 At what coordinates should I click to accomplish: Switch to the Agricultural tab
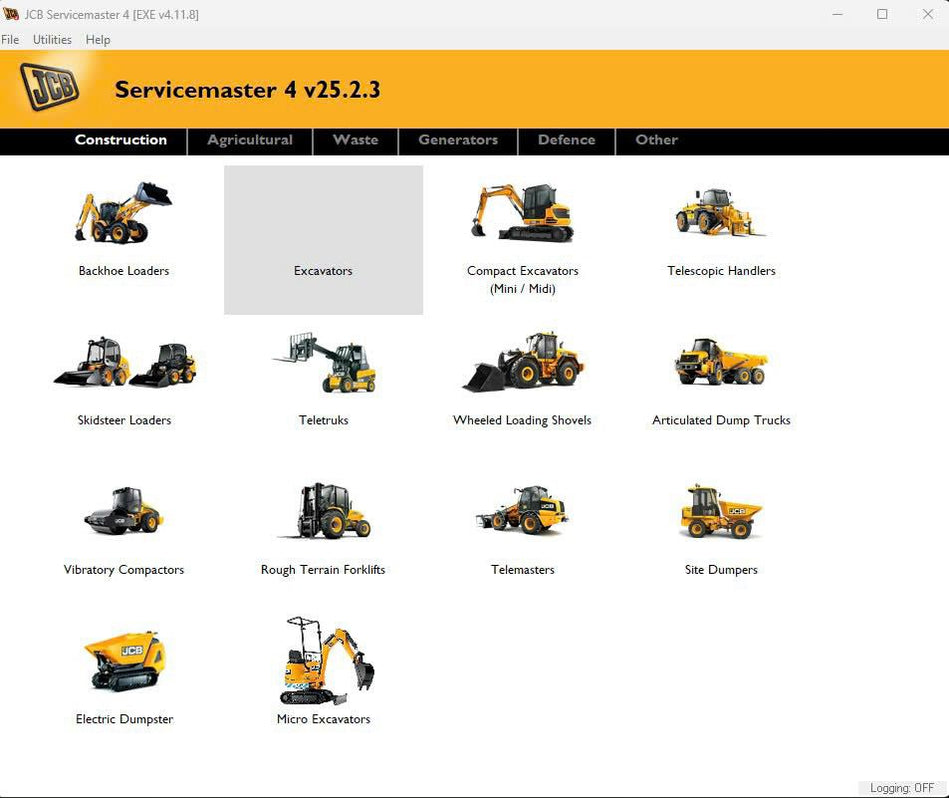click(250, 141)
